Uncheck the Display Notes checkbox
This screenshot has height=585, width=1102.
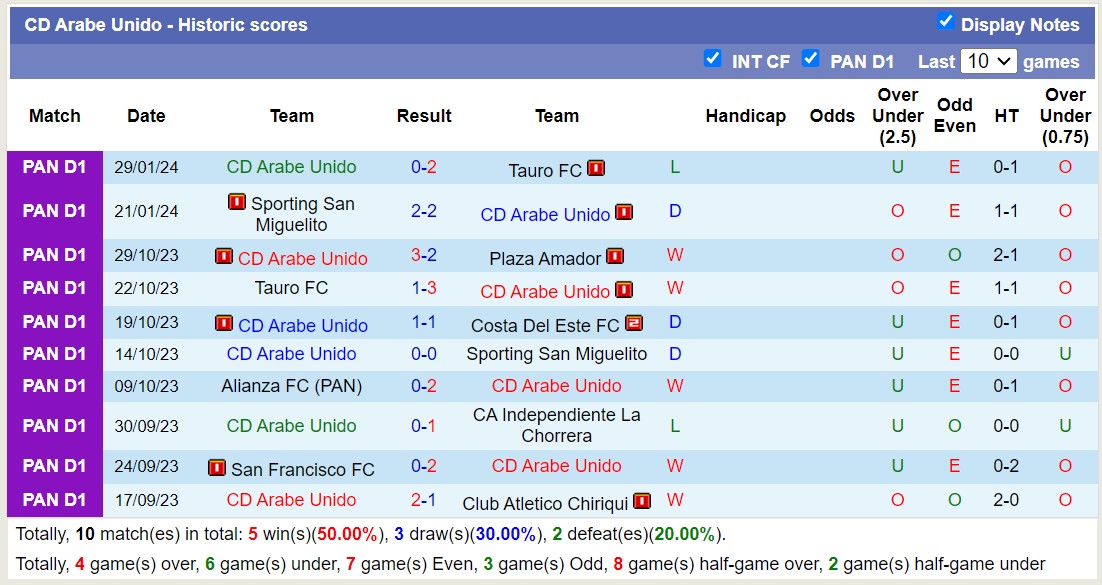(945, 22)
